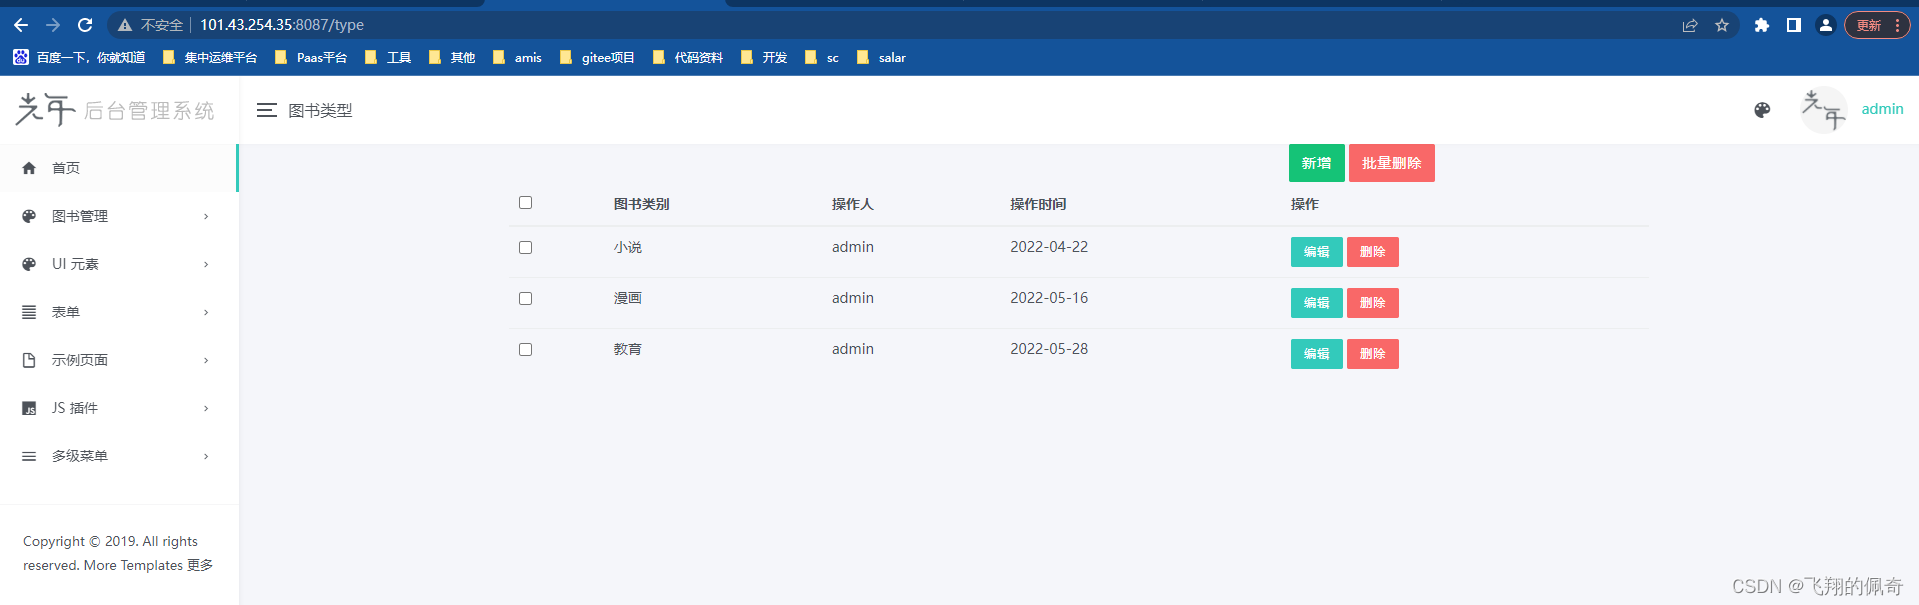Click the date 2022-05-16 cell
1919x605 pixels.
tap(1049, 298)
